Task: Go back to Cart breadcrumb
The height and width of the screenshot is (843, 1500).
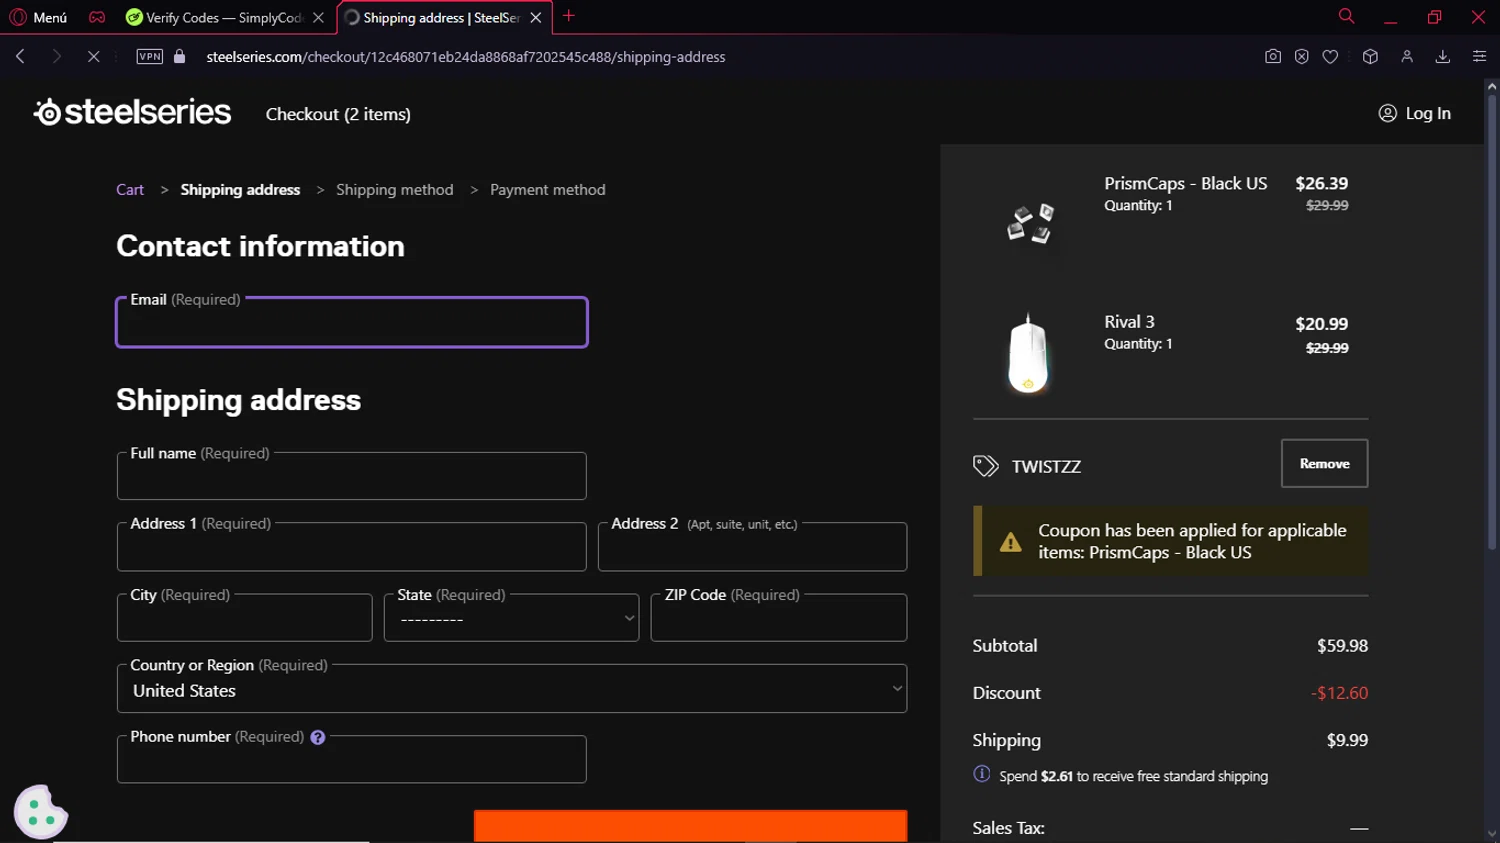Action: coord(130,190)
